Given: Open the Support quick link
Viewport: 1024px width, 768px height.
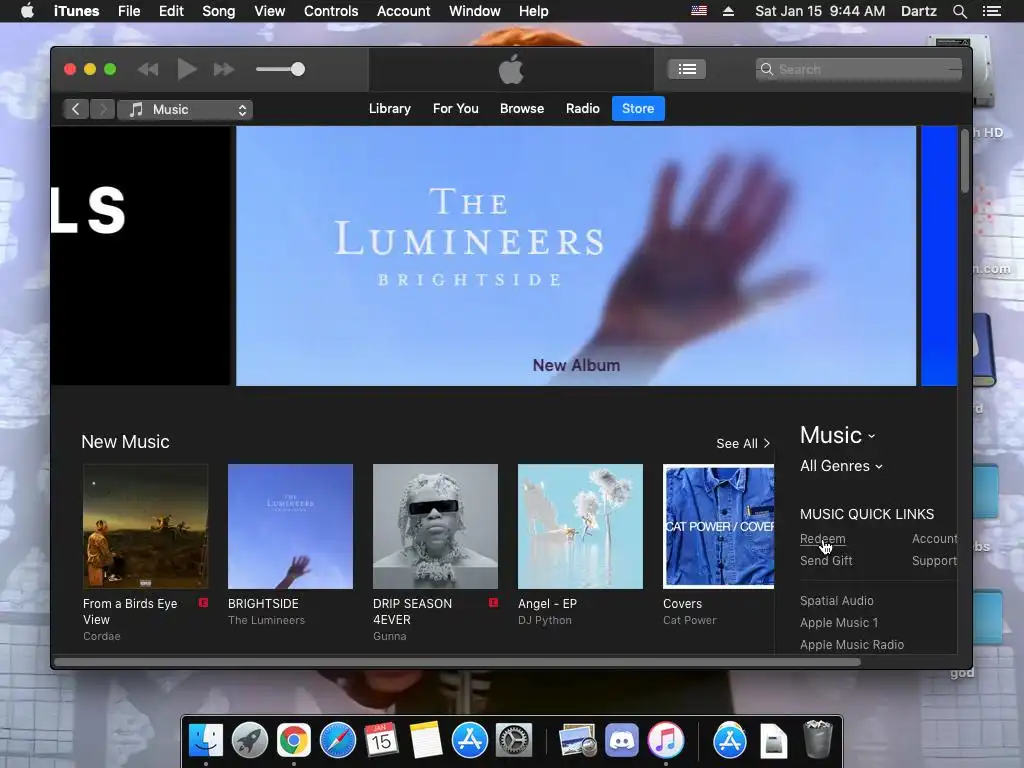Looking at the screenshot, I should point(935,561).
